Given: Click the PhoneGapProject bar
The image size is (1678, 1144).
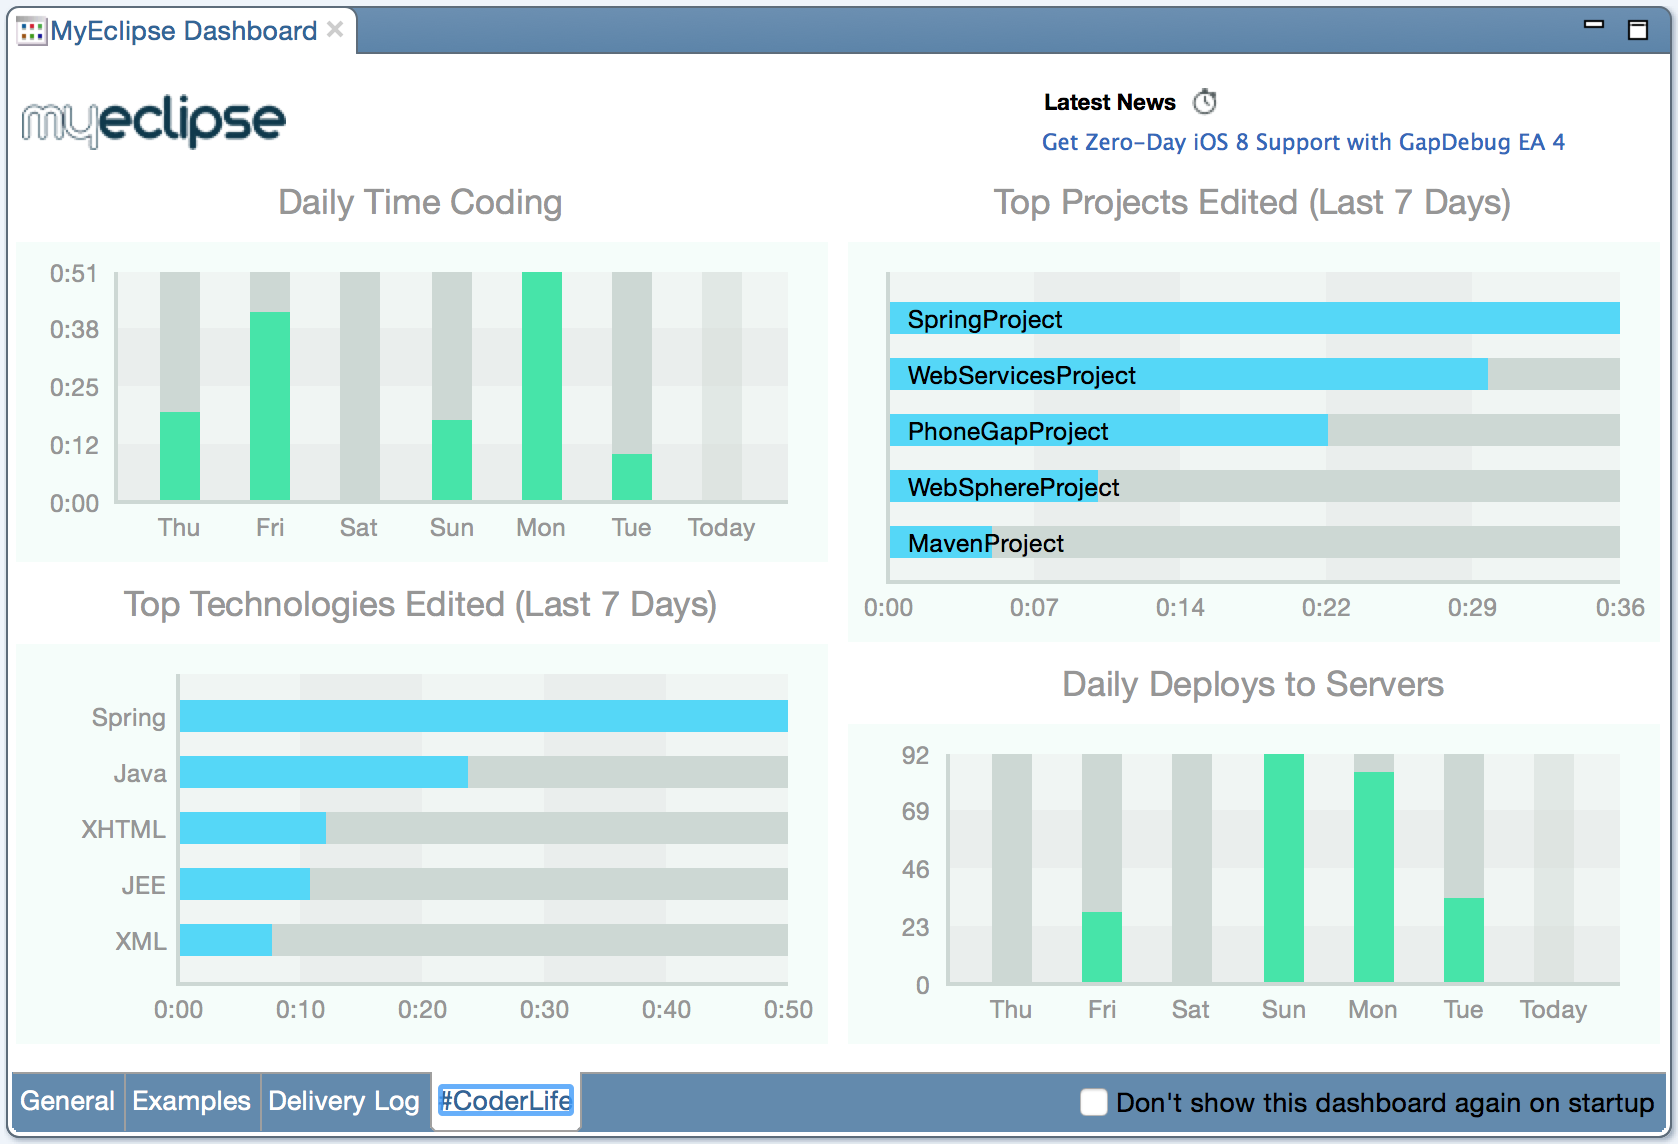Looking at the screenshot, I should tap(1108, 431).
